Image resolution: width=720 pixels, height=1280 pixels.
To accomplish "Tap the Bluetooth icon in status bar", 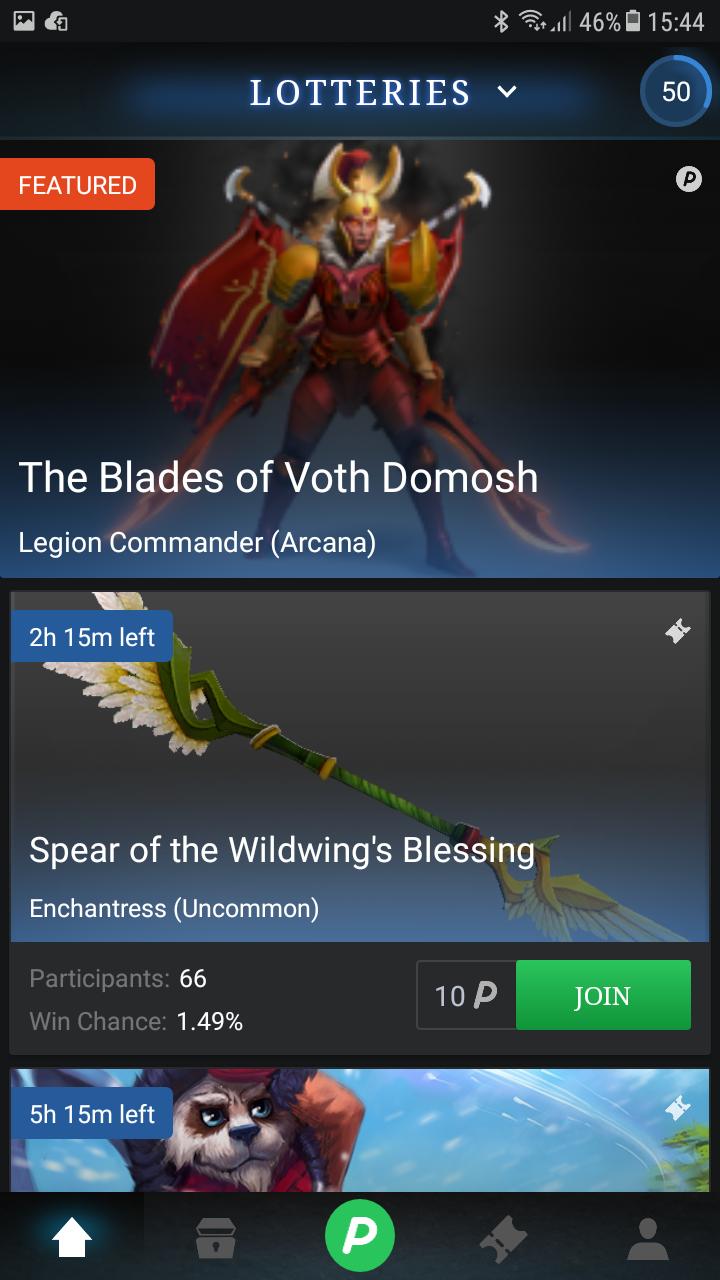I will pyautogui.click(x=501, y=21).
